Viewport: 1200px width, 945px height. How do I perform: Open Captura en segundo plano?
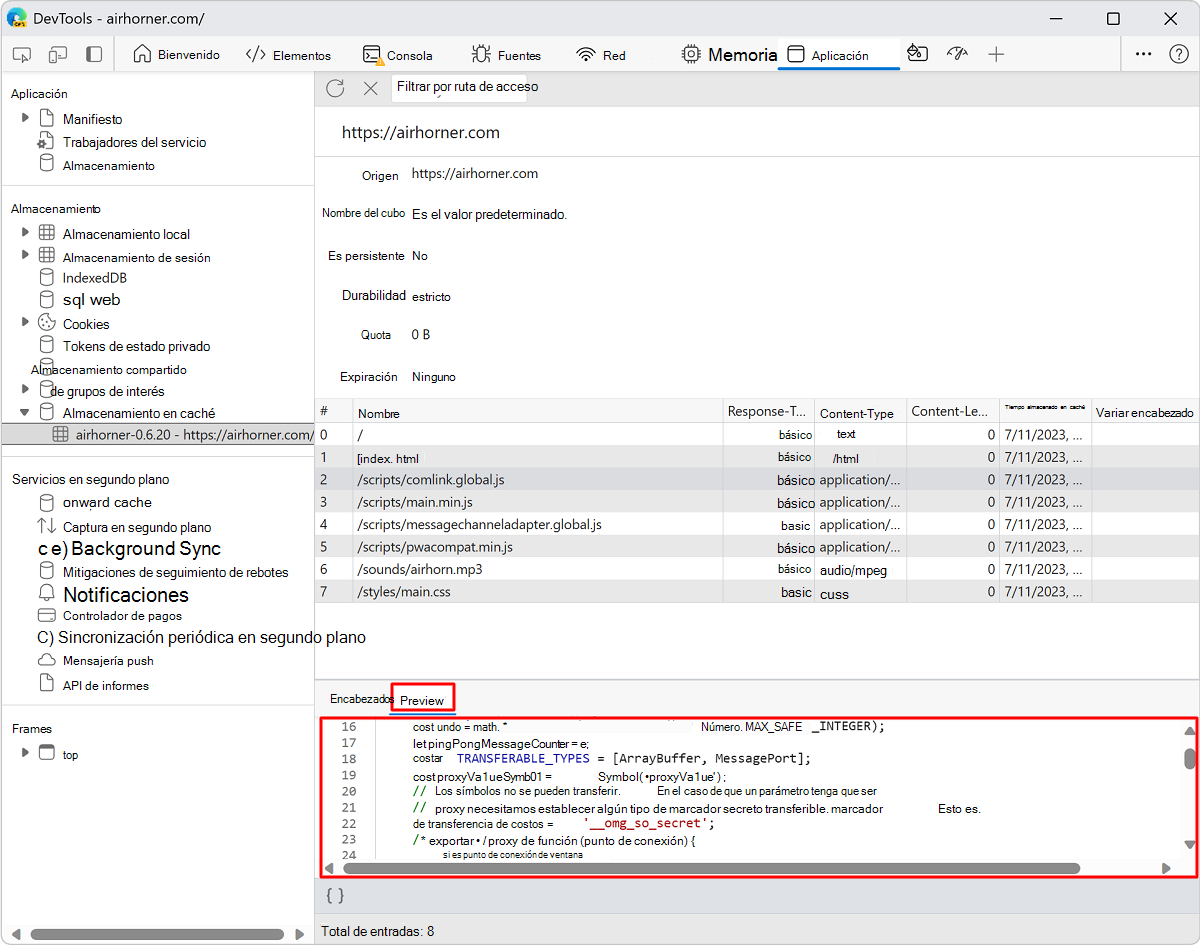[x=137, y=527]
